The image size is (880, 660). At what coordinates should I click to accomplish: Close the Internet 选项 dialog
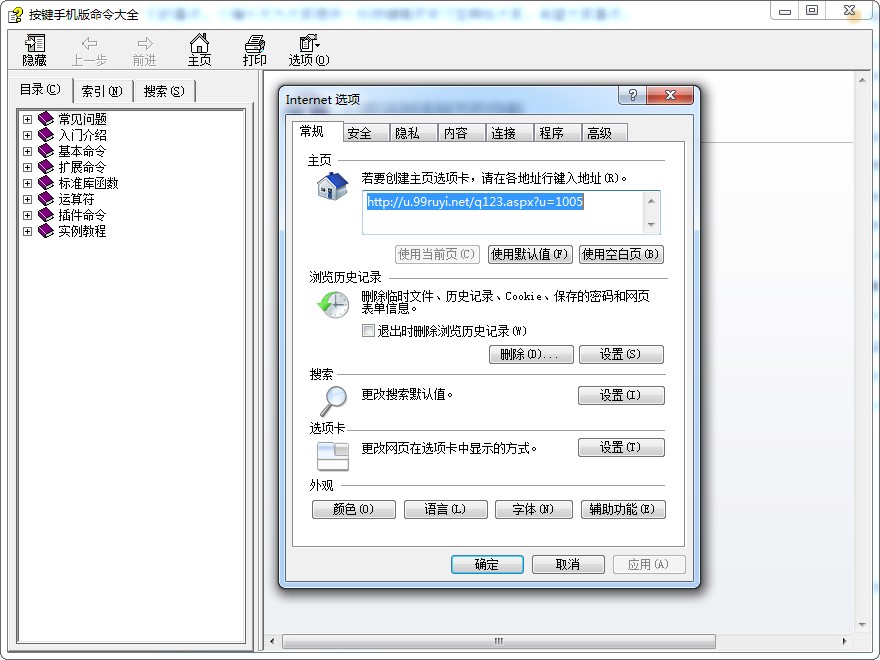(x=670, y=95)
